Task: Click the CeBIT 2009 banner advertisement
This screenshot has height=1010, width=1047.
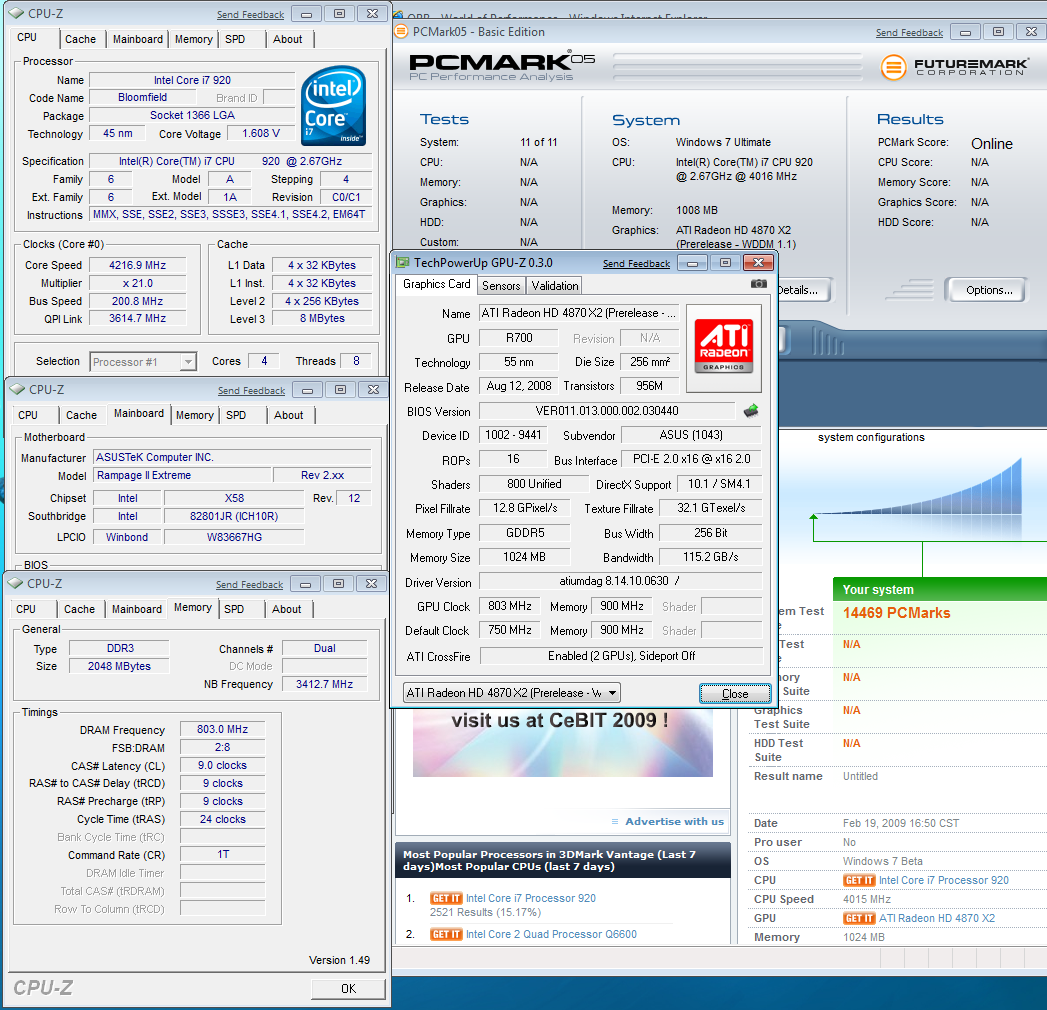Action: coord(562,742)
